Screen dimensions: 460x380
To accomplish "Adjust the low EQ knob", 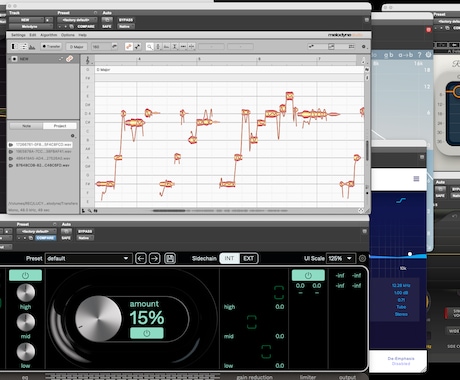I will point(26,352).
